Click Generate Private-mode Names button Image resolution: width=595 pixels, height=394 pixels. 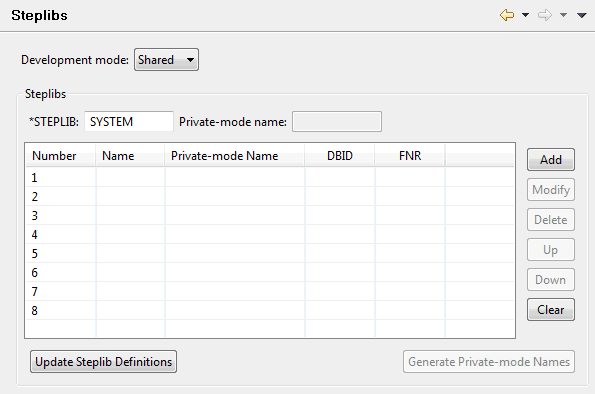[489, 361]
